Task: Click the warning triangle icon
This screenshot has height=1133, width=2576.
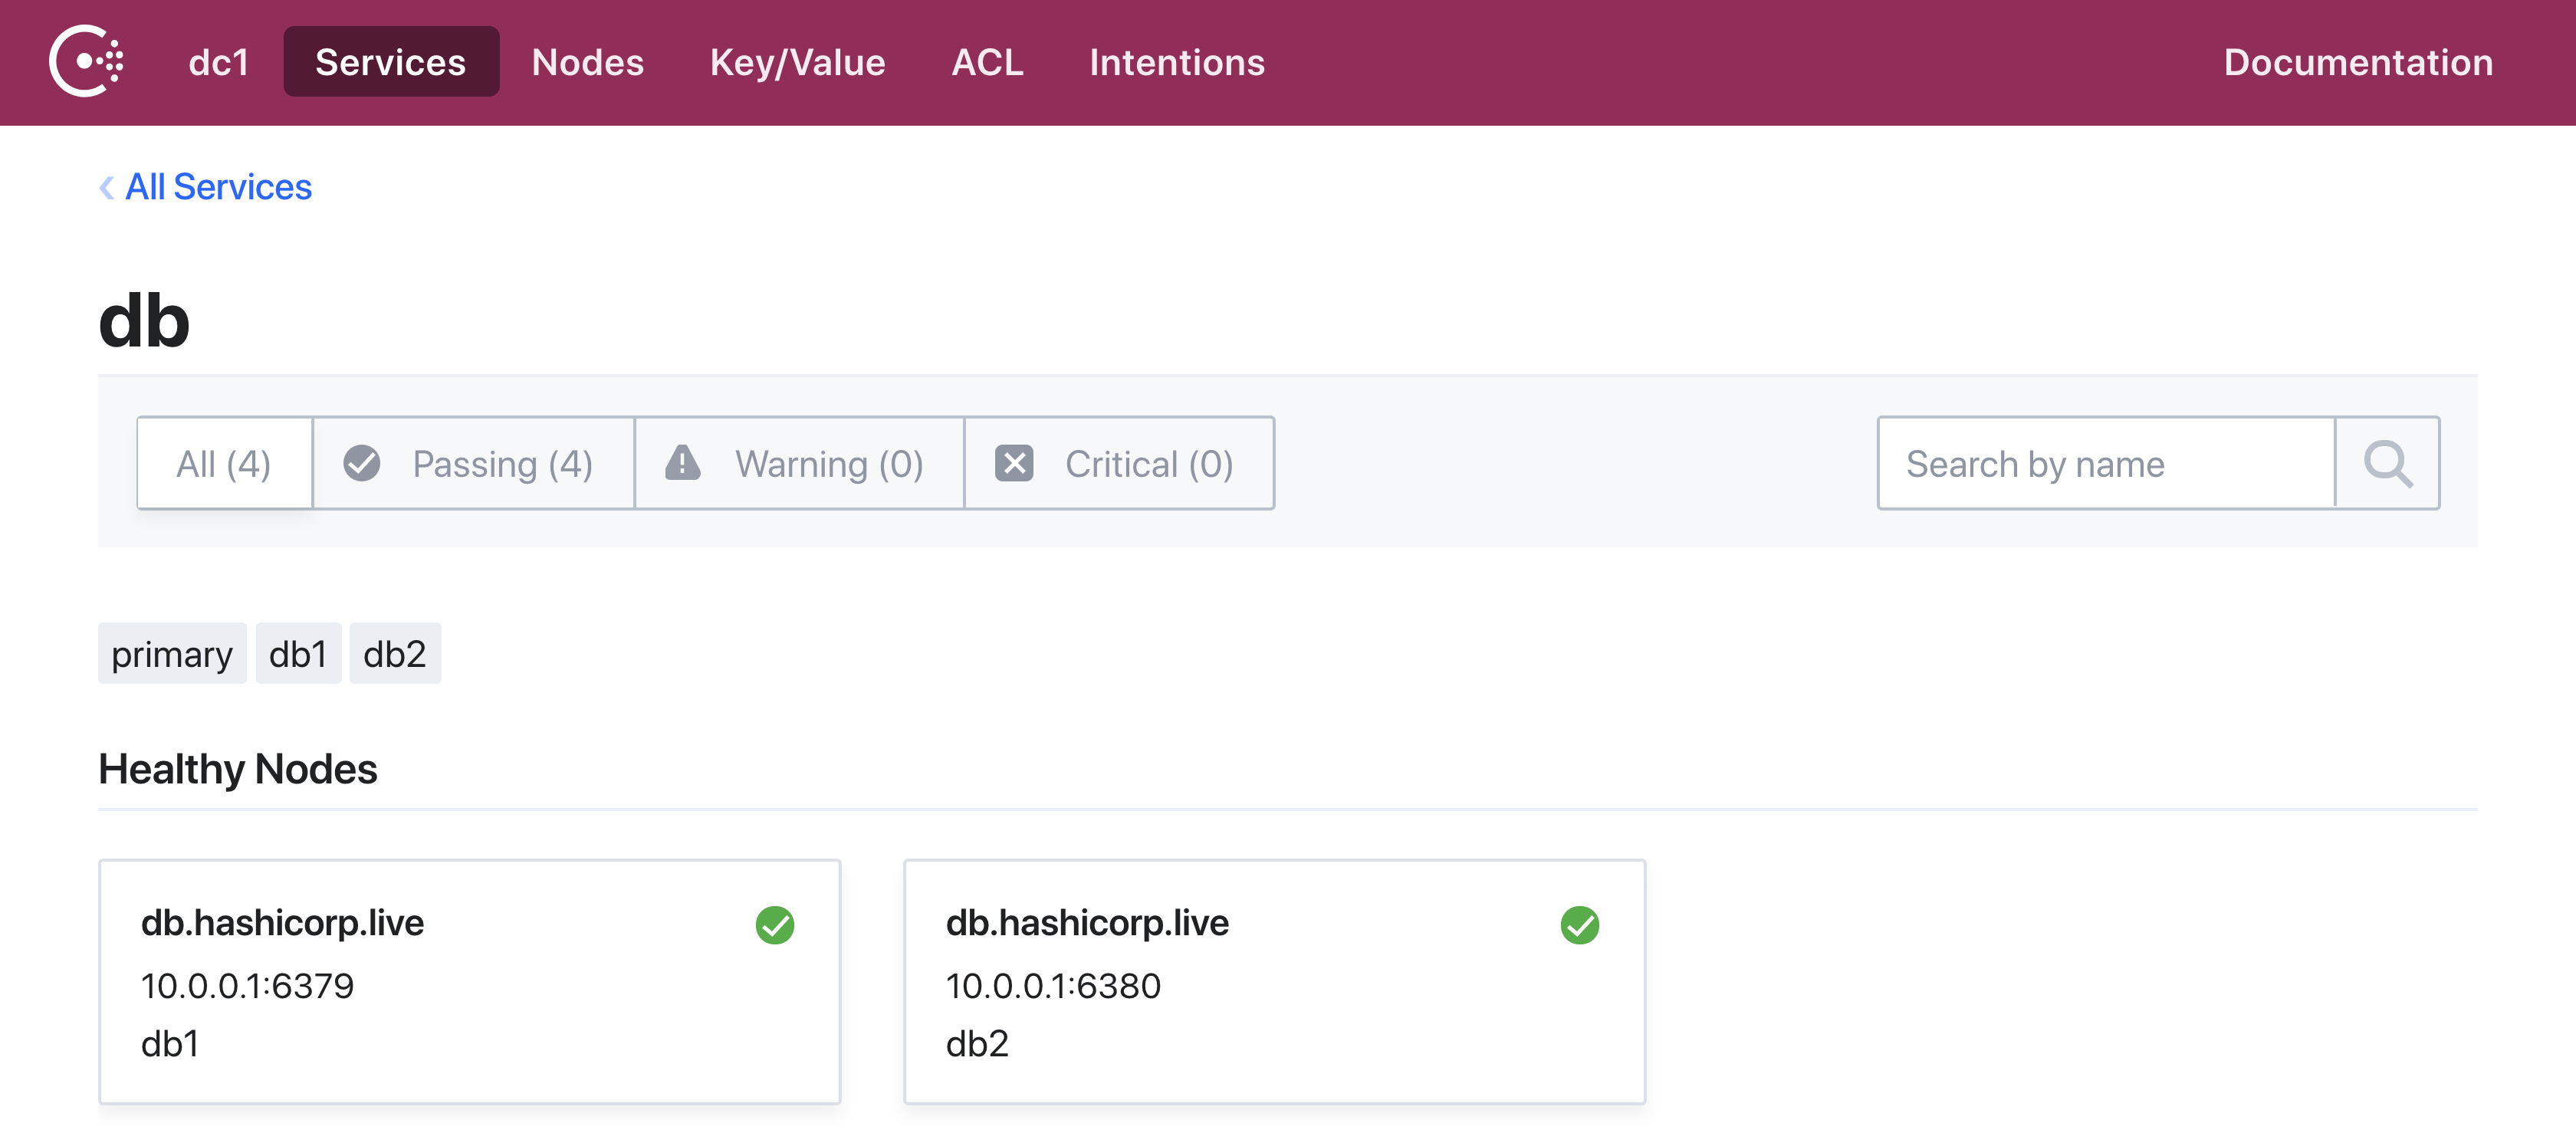Action: (682, 463)
